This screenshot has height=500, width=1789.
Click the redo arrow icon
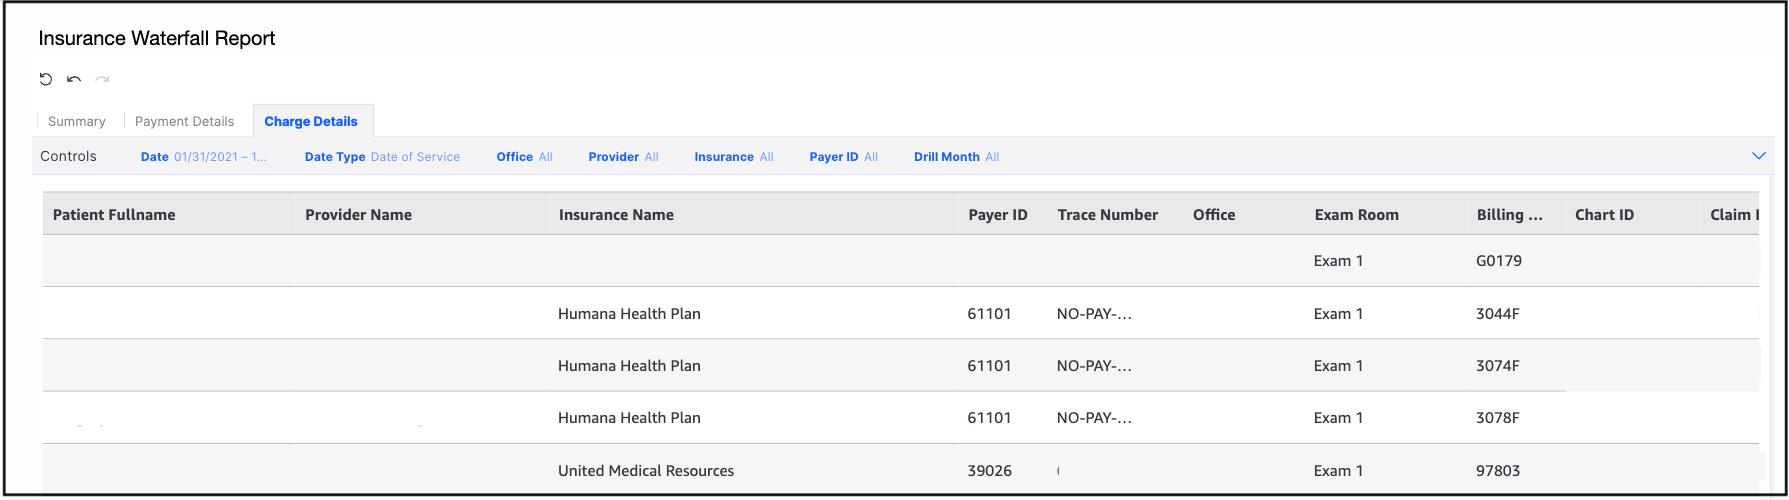102,79
